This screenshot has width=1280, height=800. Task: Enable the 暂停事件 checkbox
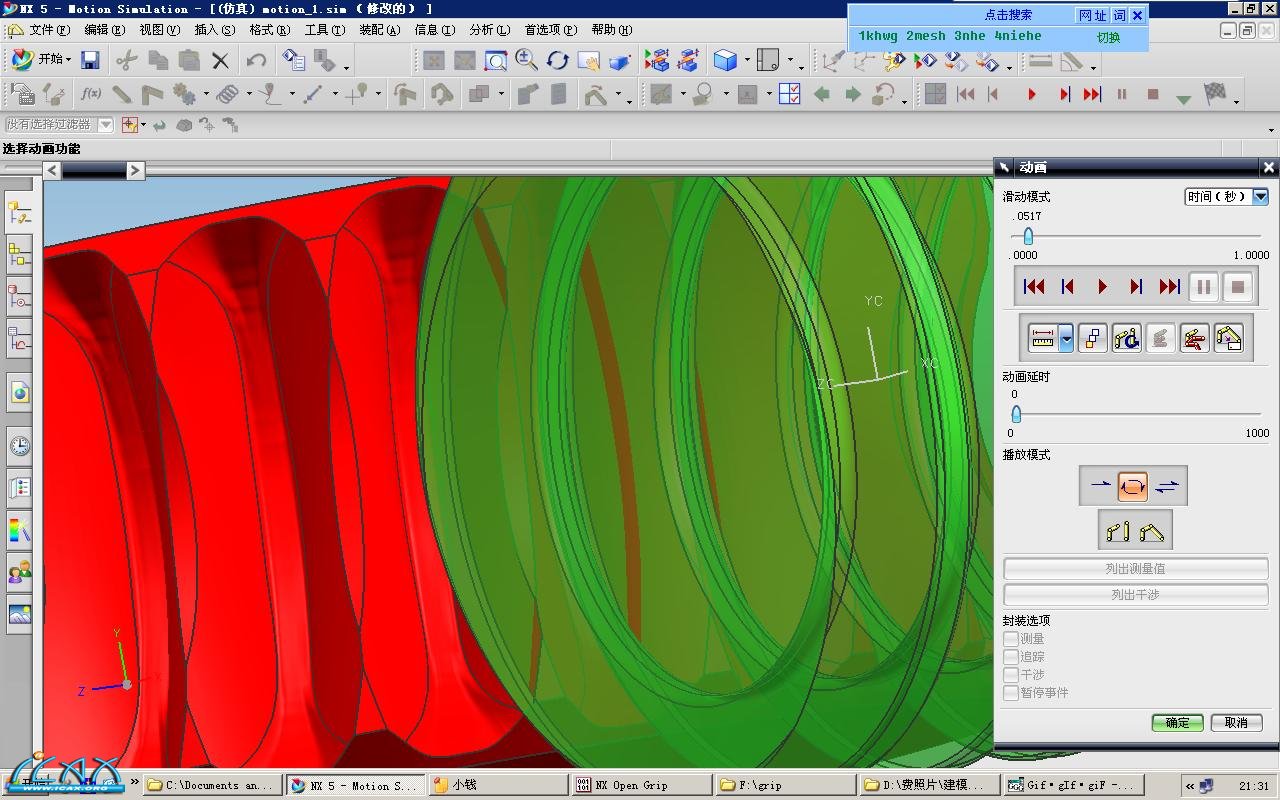point(1011,693)
